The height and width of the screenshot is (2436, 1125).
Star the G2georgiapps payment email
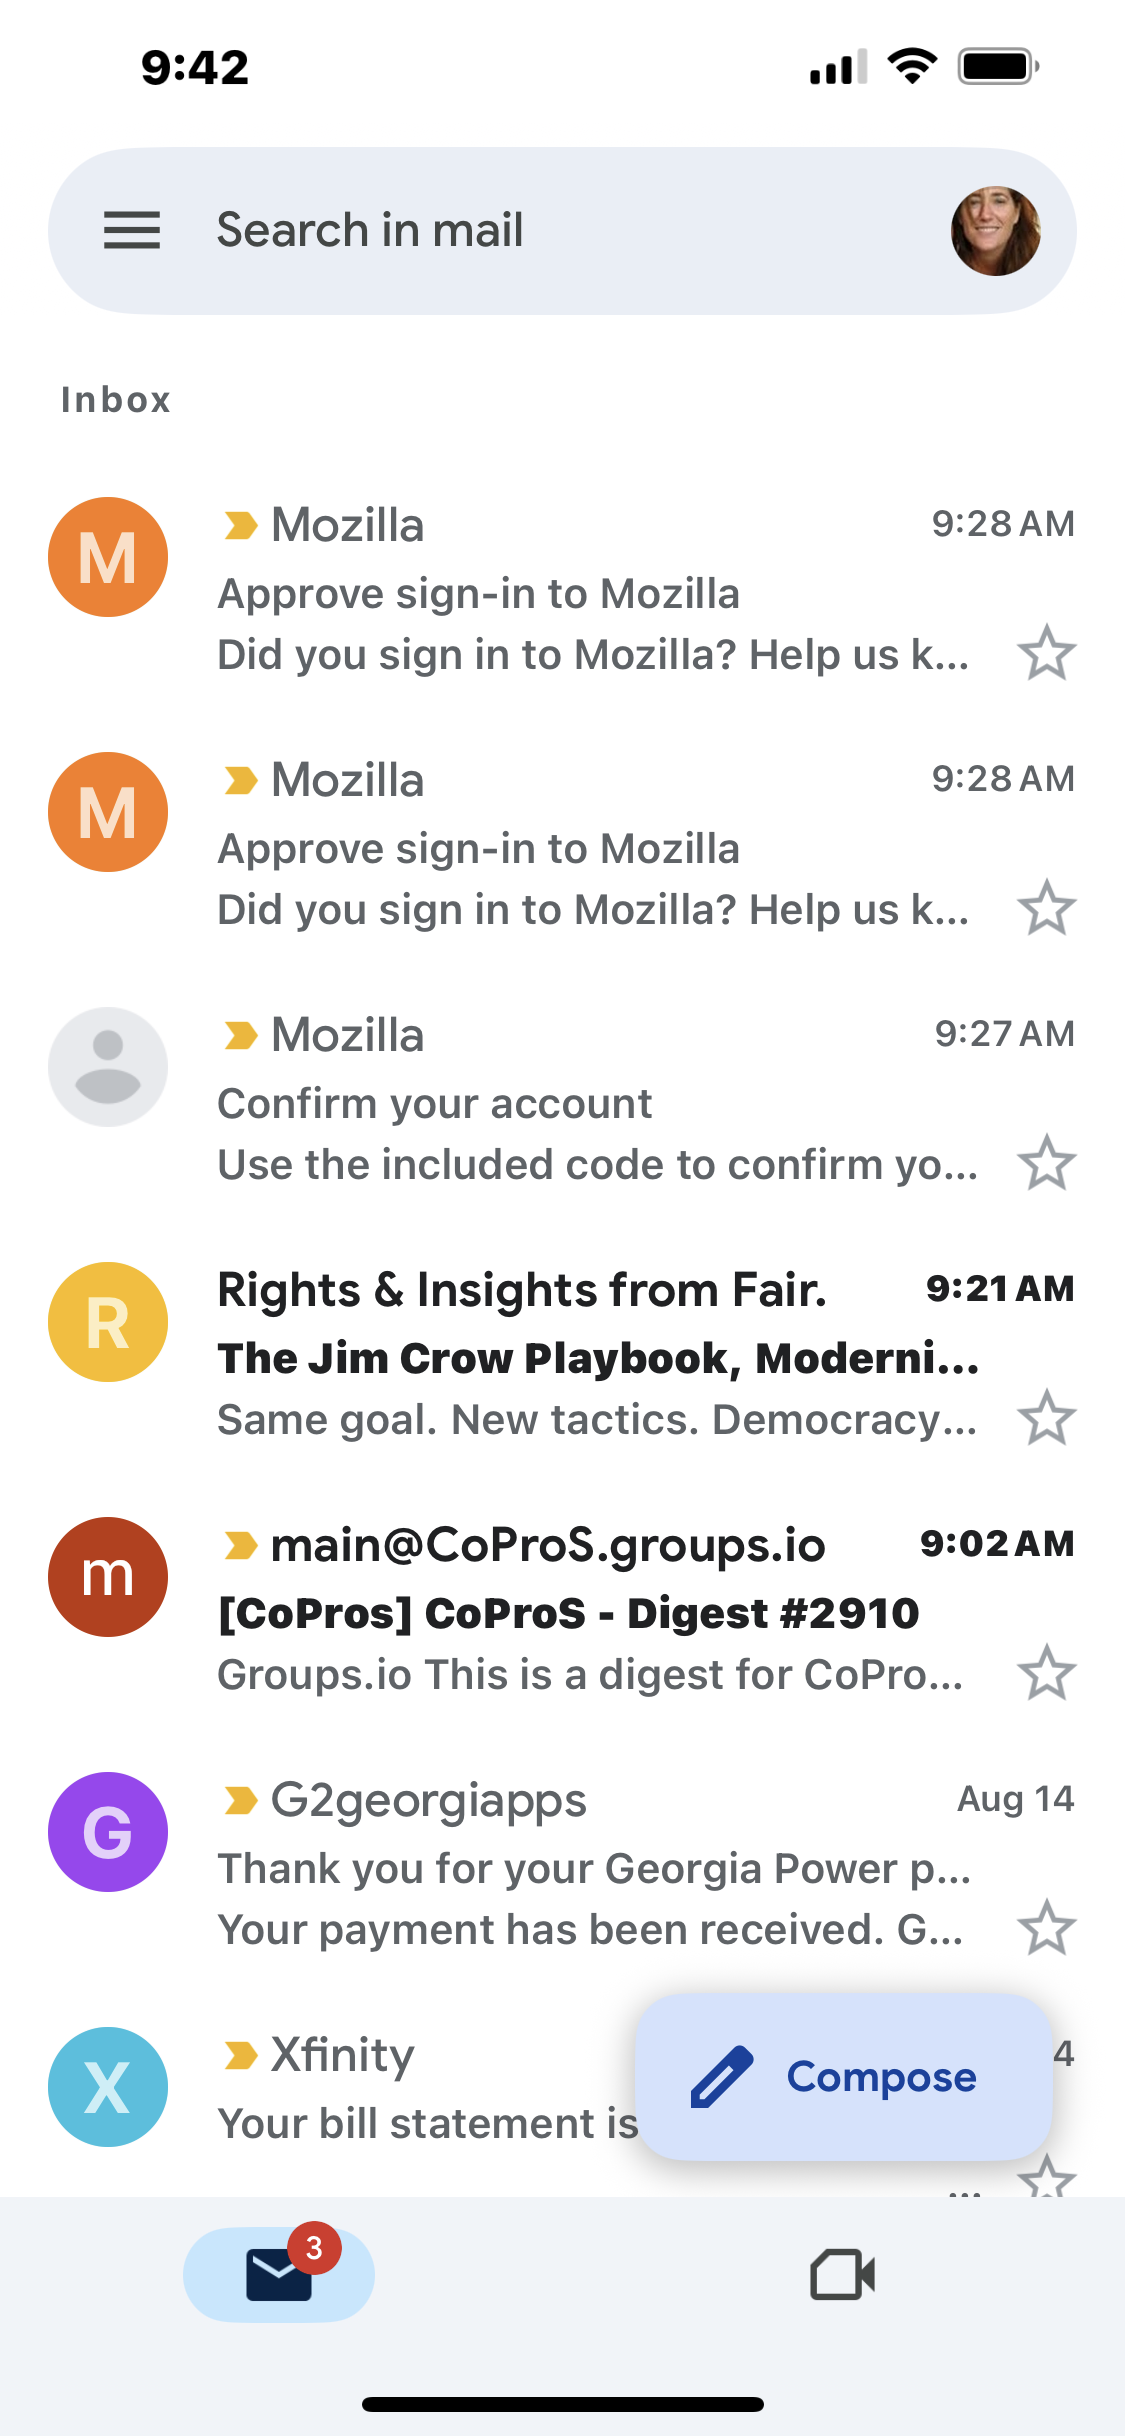[x=1046, y=1929]
